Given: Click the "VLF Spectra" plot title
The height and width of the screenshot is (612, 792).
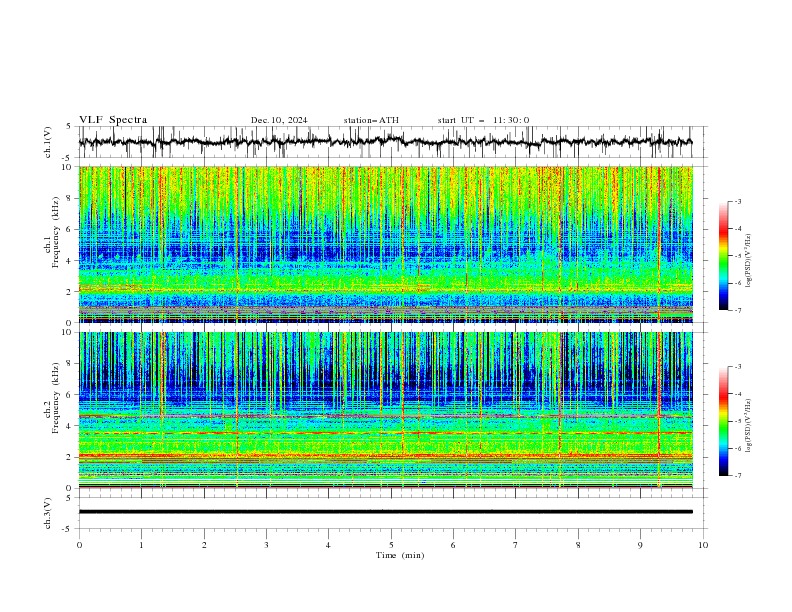Looking at the screenshot, I should point(113,120).
